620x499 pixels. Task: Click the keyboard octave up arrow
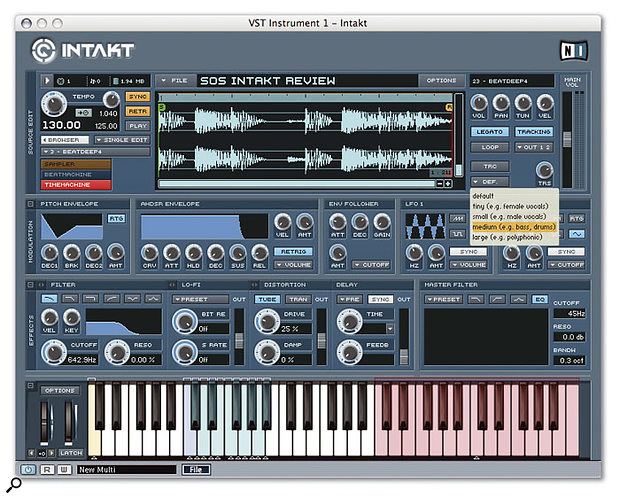click(51, 453)
